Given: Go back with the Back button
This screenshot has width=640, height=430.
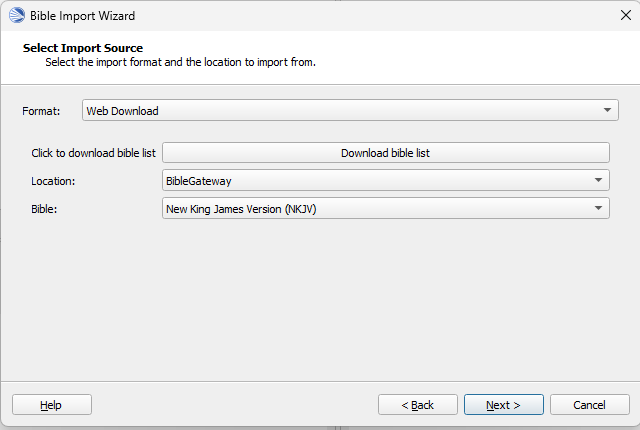Looking at the screenshot, I should 418,405.
